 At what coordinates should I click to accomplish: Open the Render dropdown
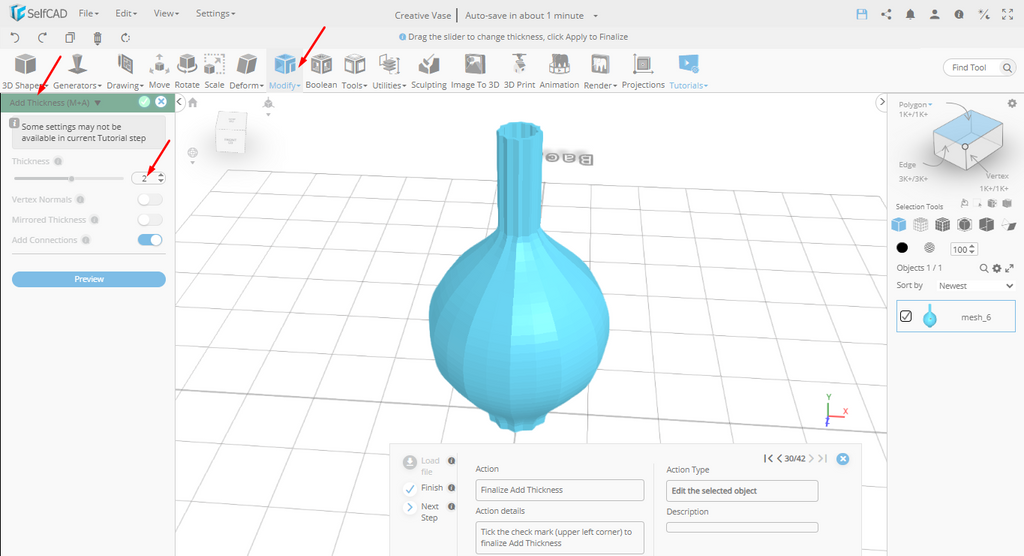600,72
